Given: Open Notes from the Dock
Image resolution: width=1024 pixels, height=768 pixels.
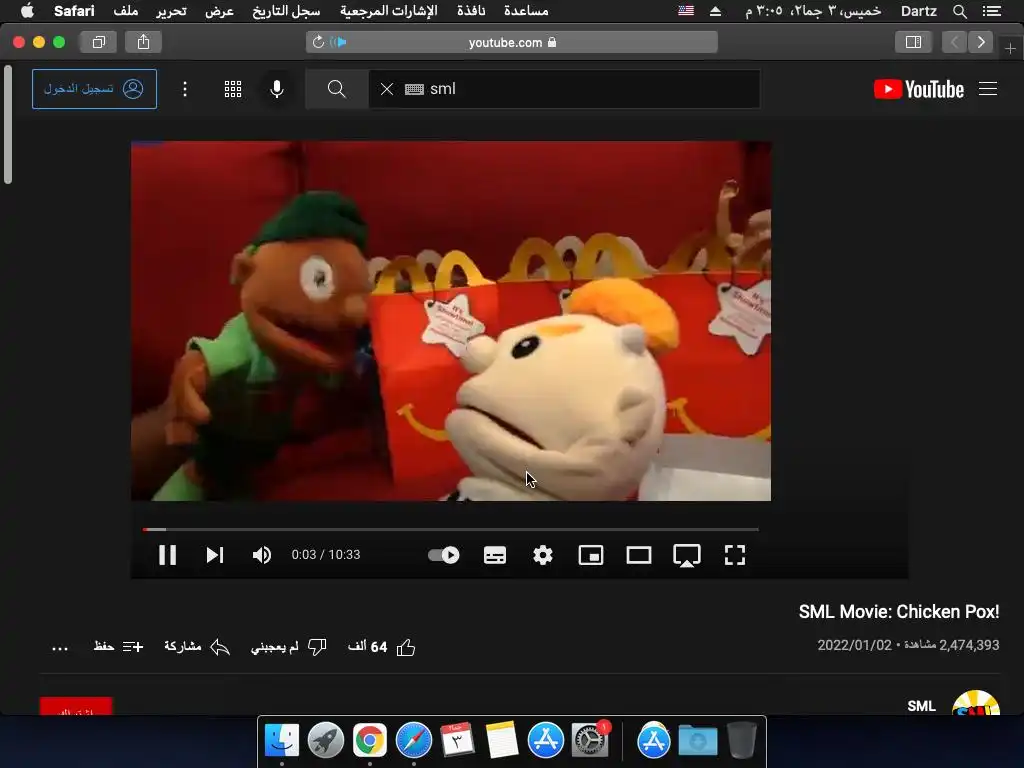Looking at the screenshot, I should (502, 740).
